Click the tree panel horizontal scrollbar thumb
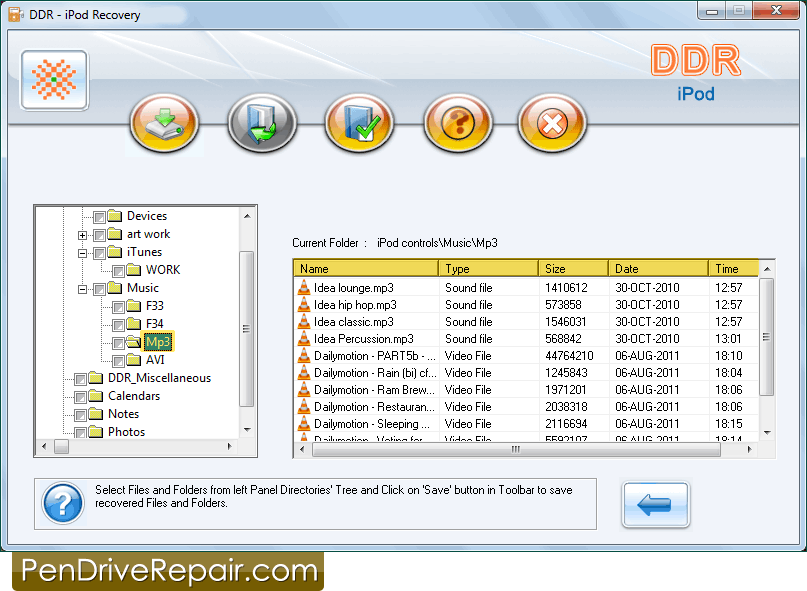The width and height of the screenshot is (807, 591). pos(61,446)
